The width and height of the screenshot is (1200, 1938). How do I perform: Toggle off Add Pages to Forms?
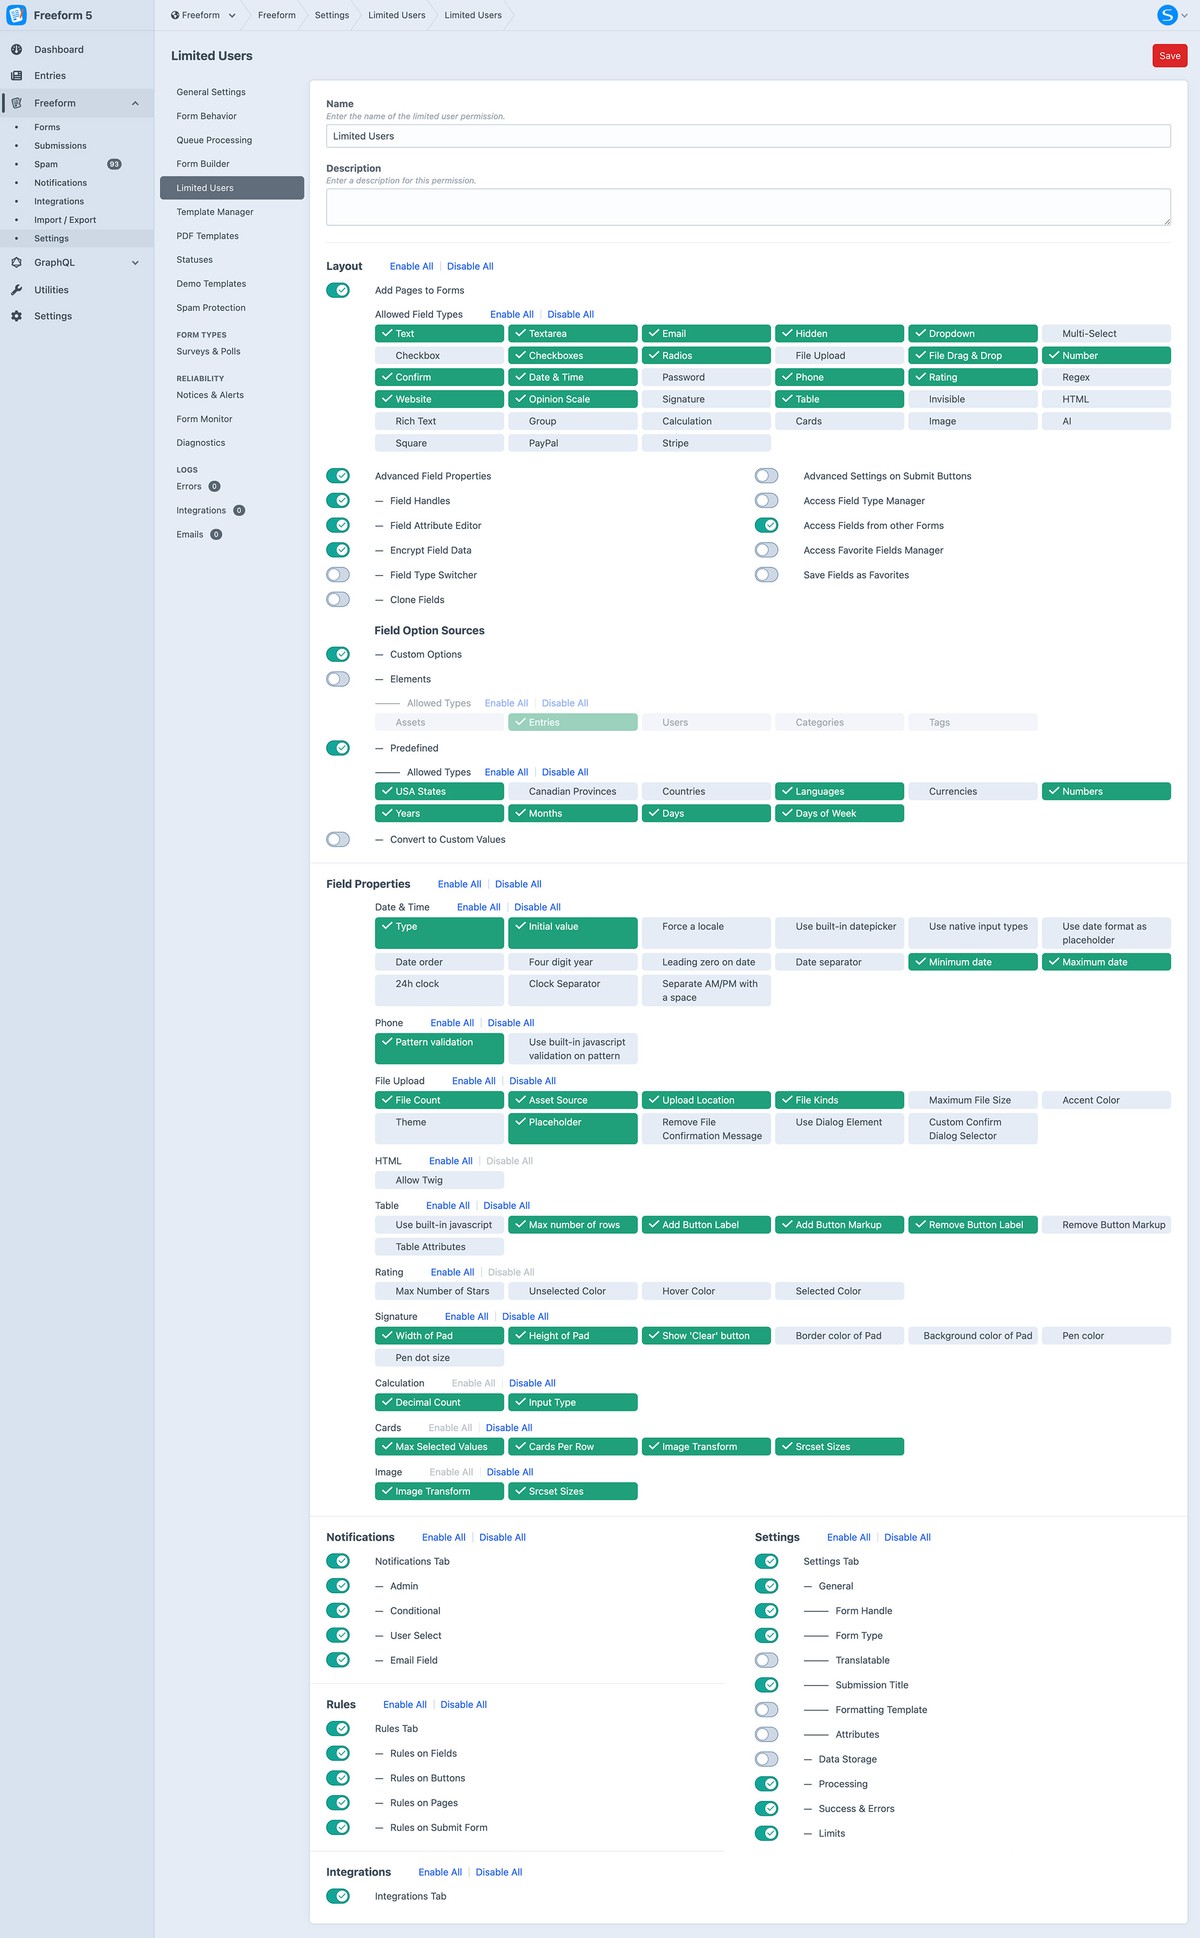(338, 290)
